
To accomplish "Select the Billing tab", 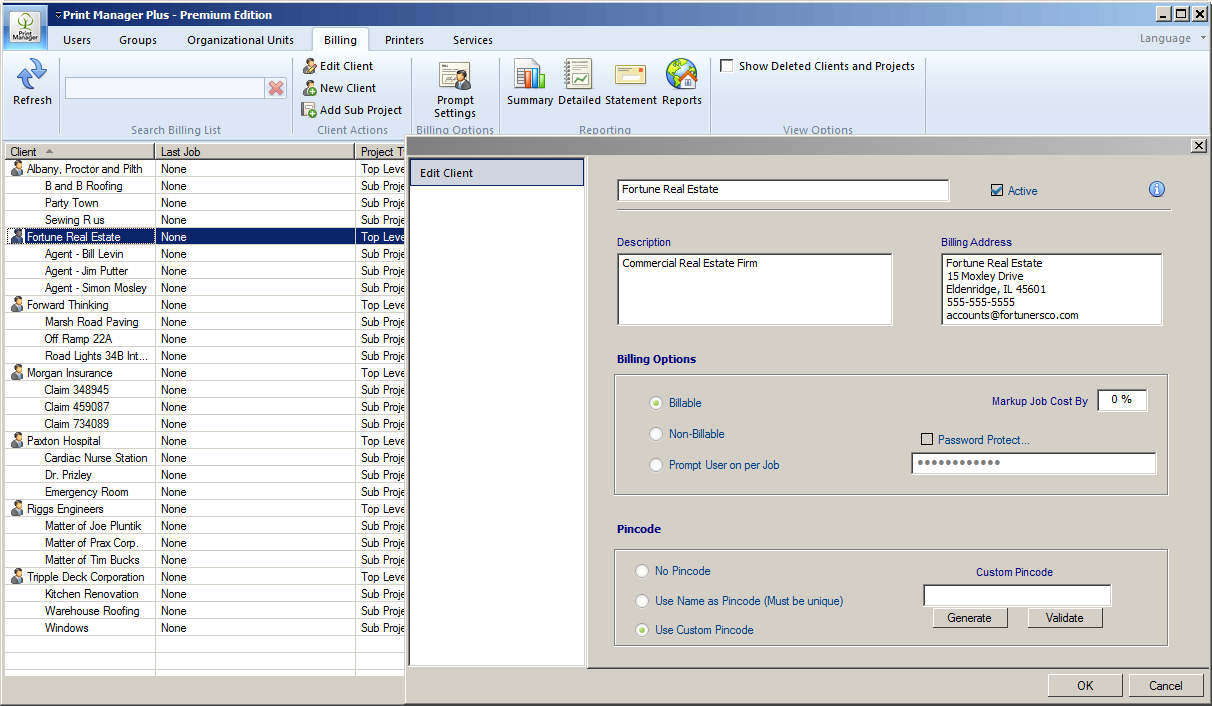I will (x=340, y=40).
